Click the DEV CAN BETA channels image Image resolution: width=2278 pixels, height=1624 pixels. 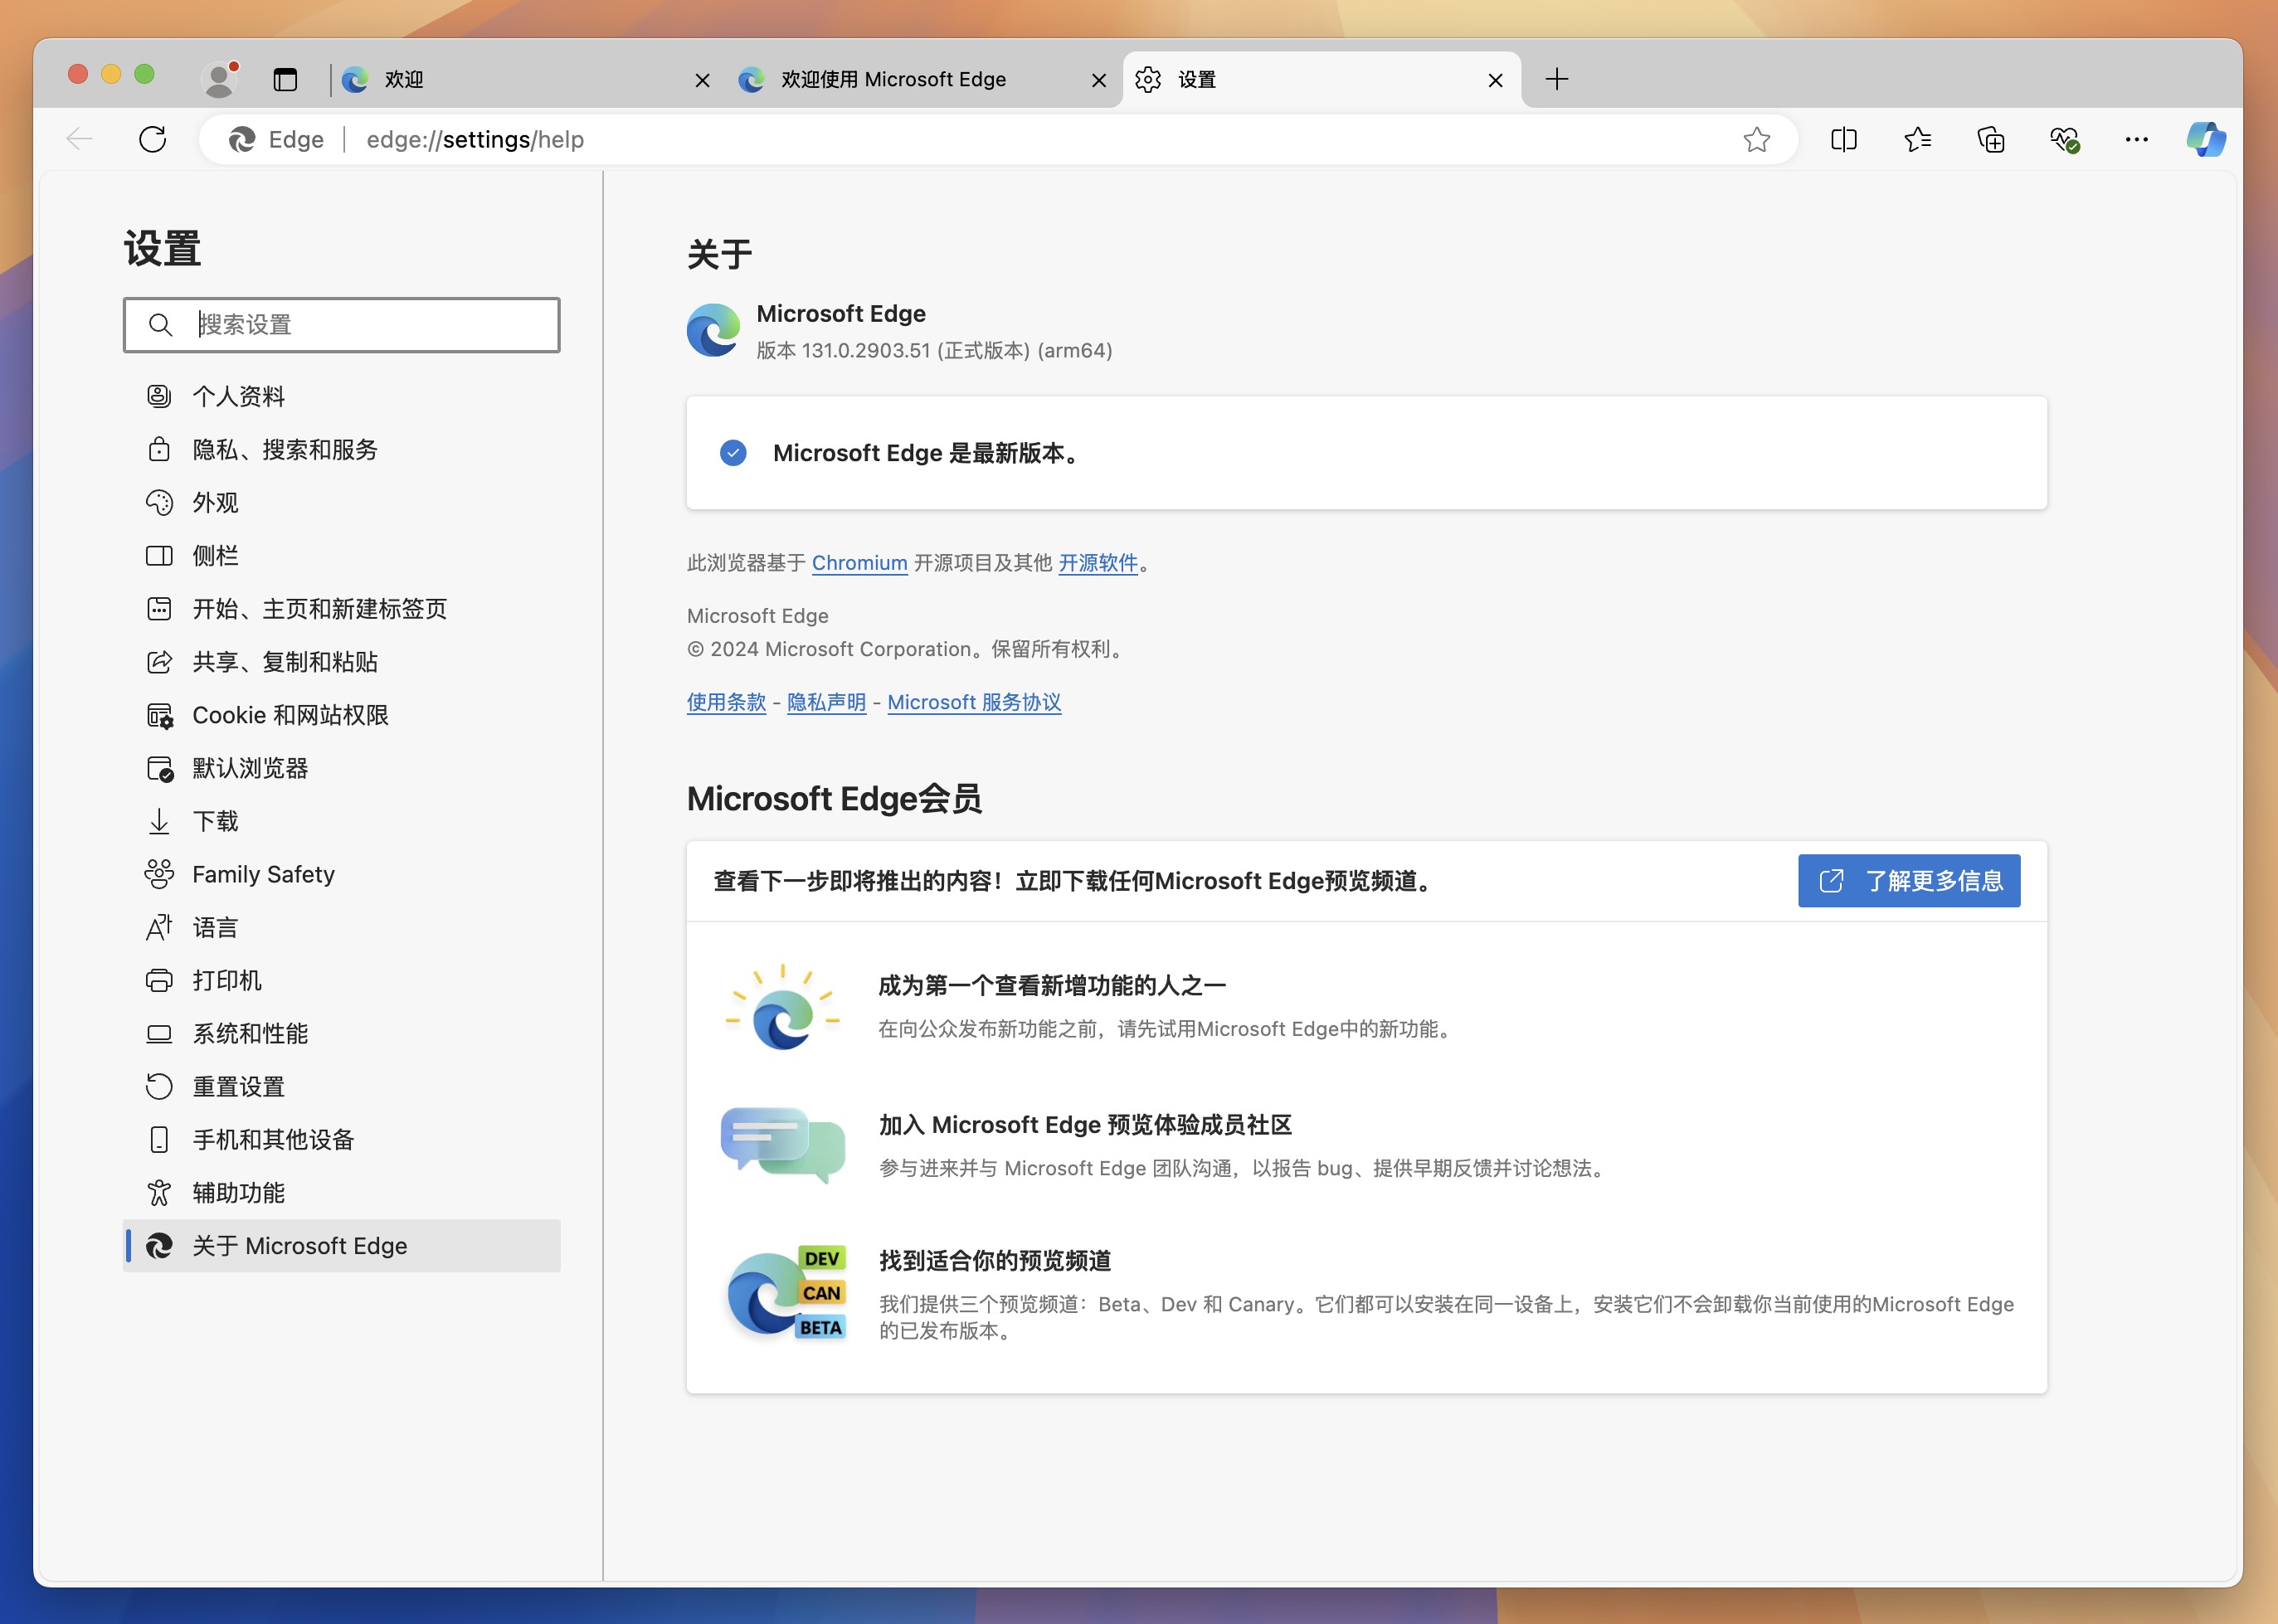pyautogui.click(x=786, y=1293)
